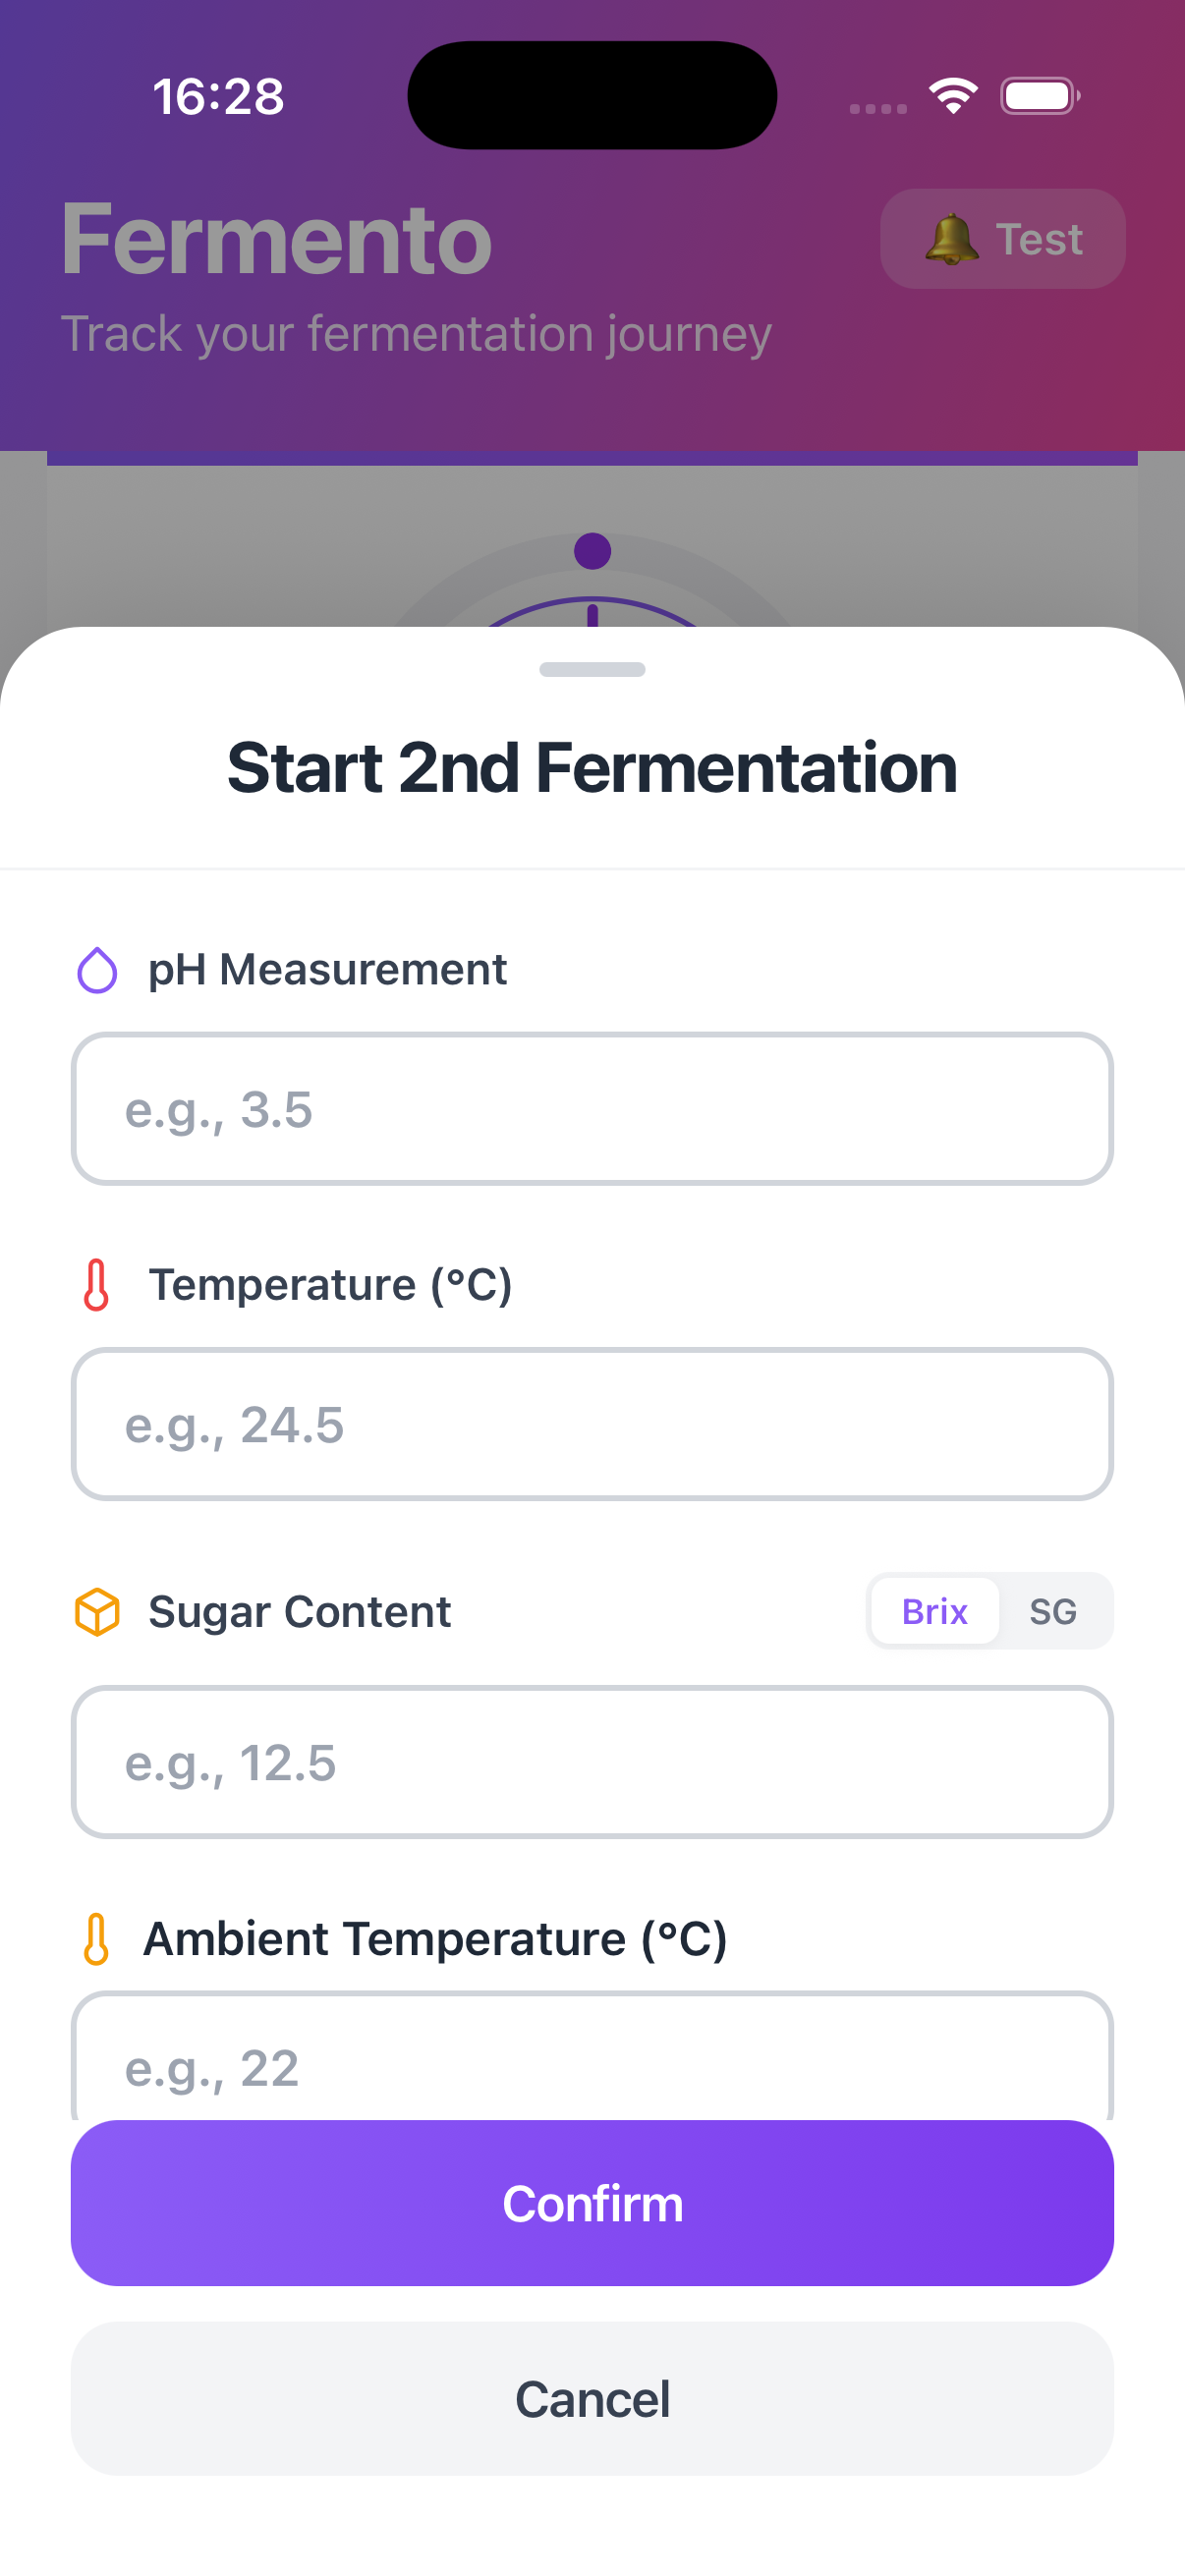Screen dimensions: 1185x2576
Task: Focus the pH Measurement input field
Action: click(592, 1109)
